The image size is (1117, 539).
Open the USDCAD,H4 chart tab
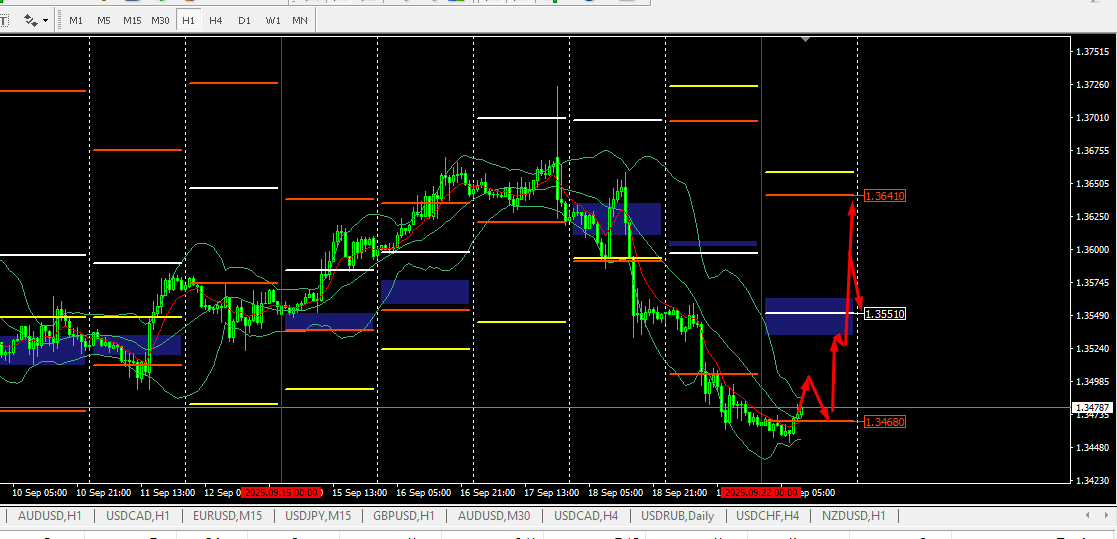[x=586, y=516]
